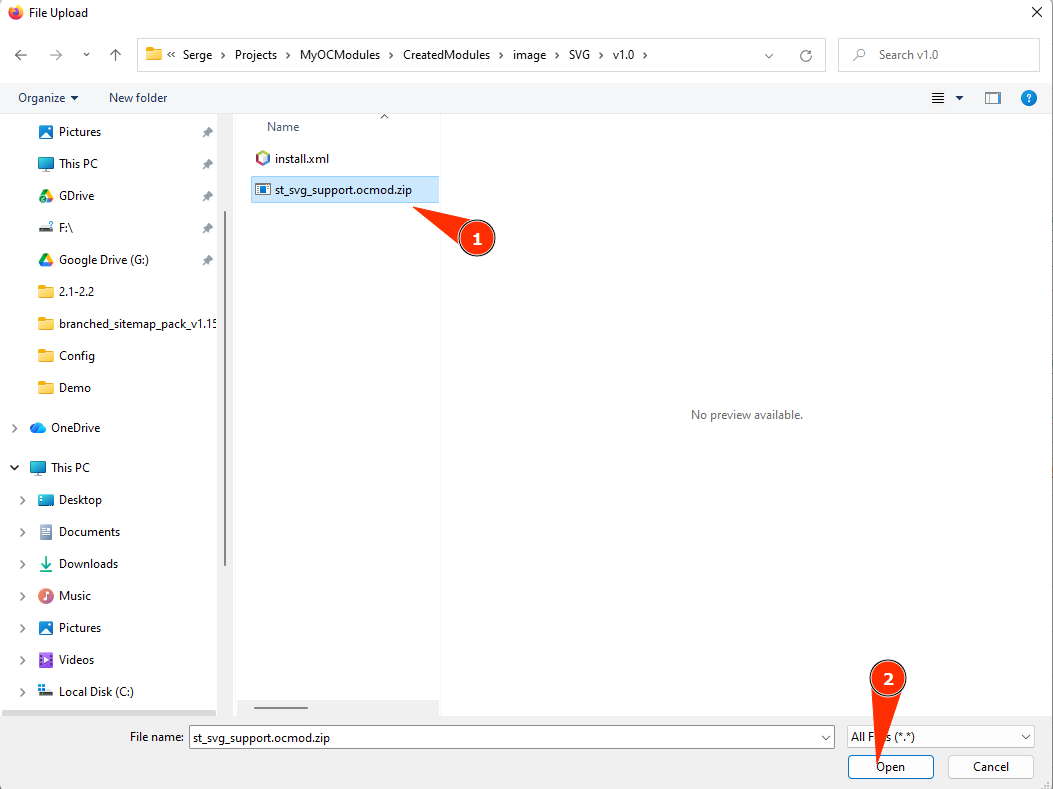Click Projects in the address path
The image size is (1053, 789).
(x=256, y=55)
